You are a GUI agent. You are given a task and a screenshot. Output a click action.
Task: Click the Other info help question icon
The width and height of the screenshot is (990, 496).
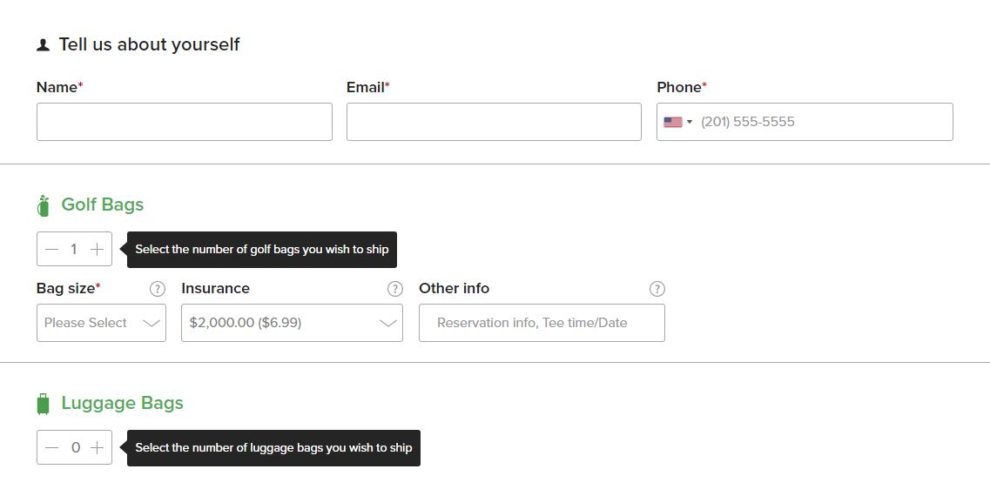(657, 289)
